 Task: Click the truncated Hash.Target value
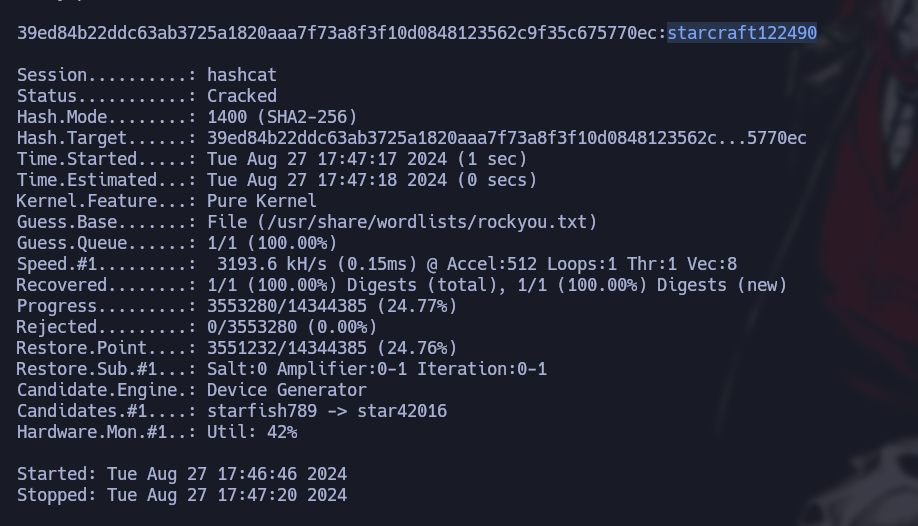[506, 138]
